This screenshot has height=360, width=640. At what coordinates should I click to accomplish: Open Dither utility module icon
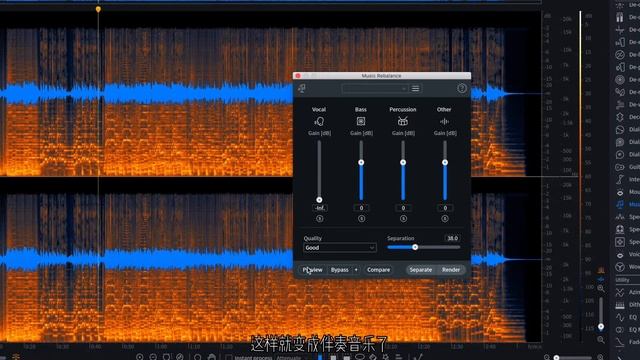(620, 304)
